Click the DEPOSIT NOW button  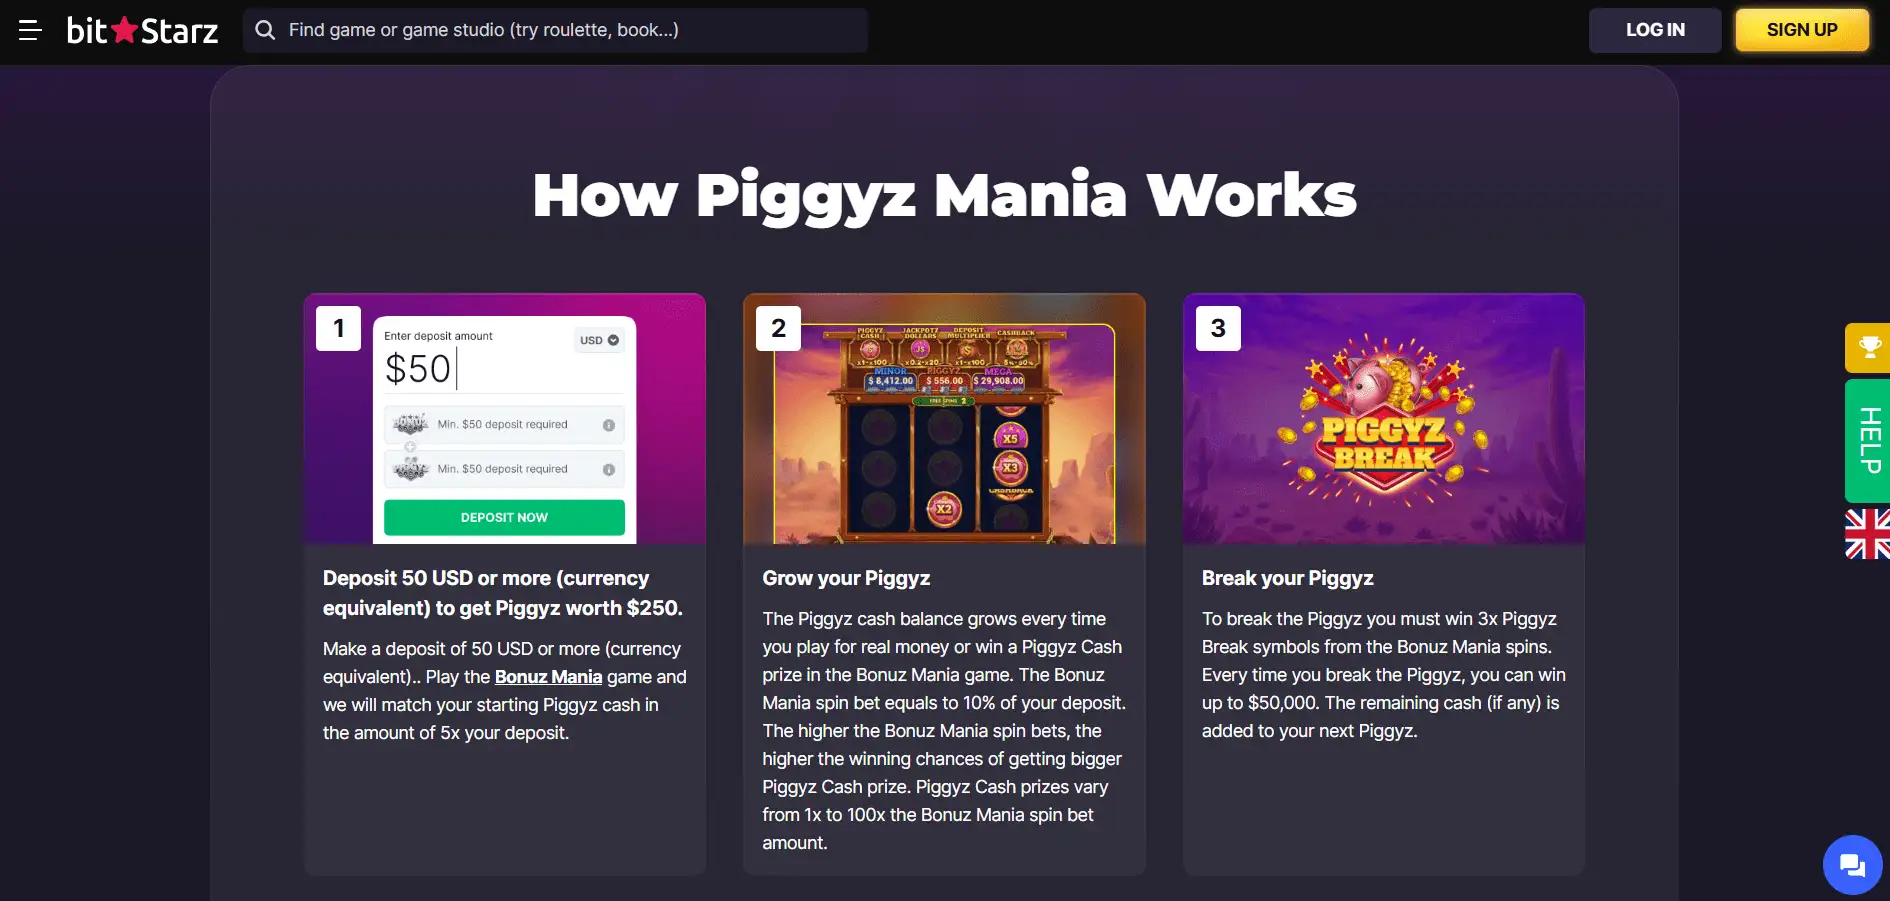tap(504, 517)
